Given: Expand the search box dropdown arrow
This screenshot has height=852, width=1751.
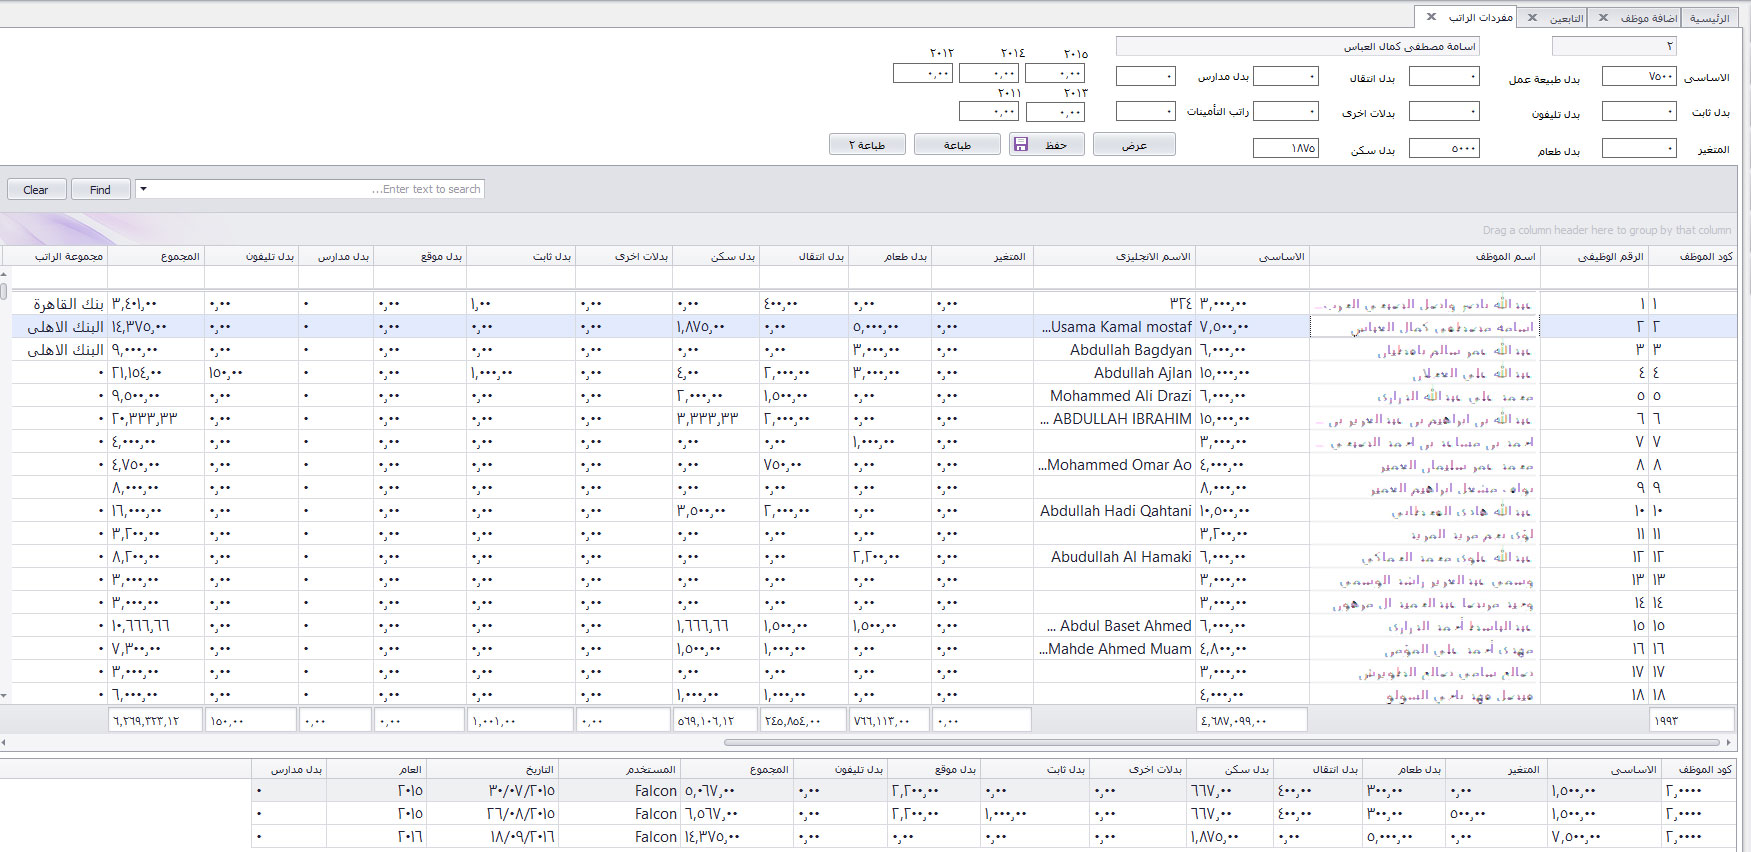Looking at the screenshot, I should point(143,189).
